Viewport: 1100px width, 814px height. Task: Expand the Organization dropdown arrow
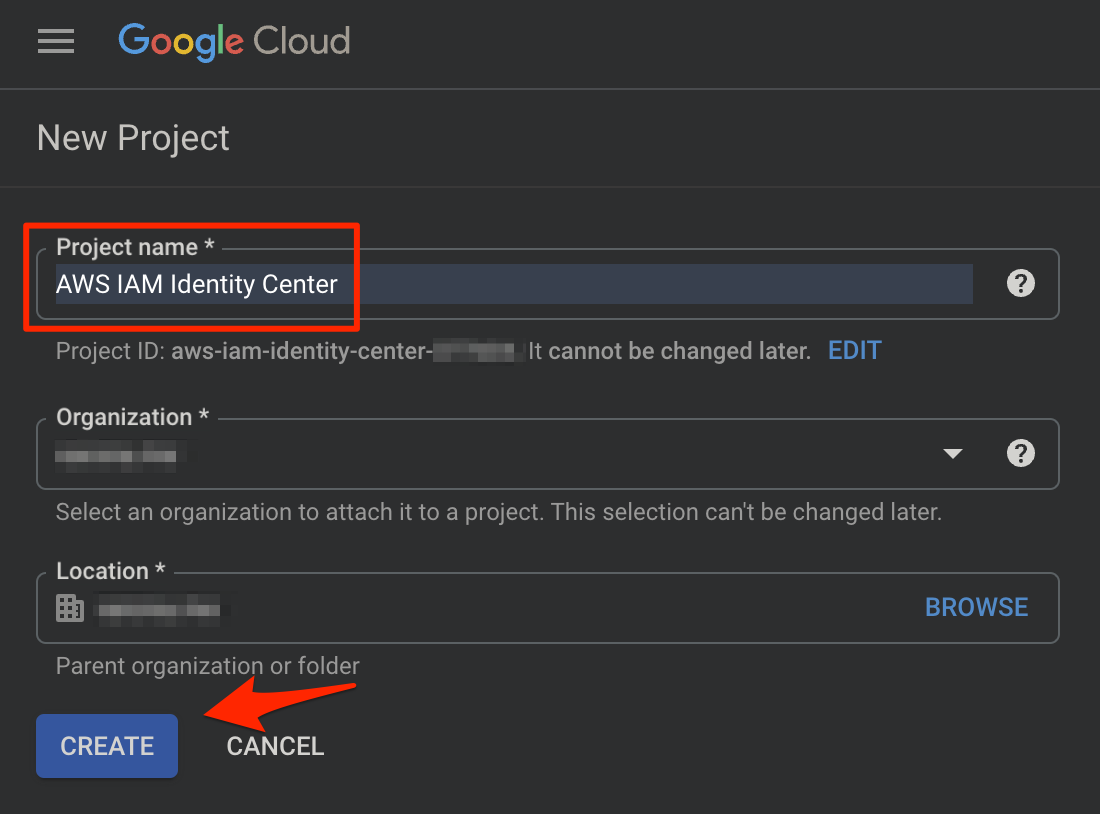[x=953, y=453]
